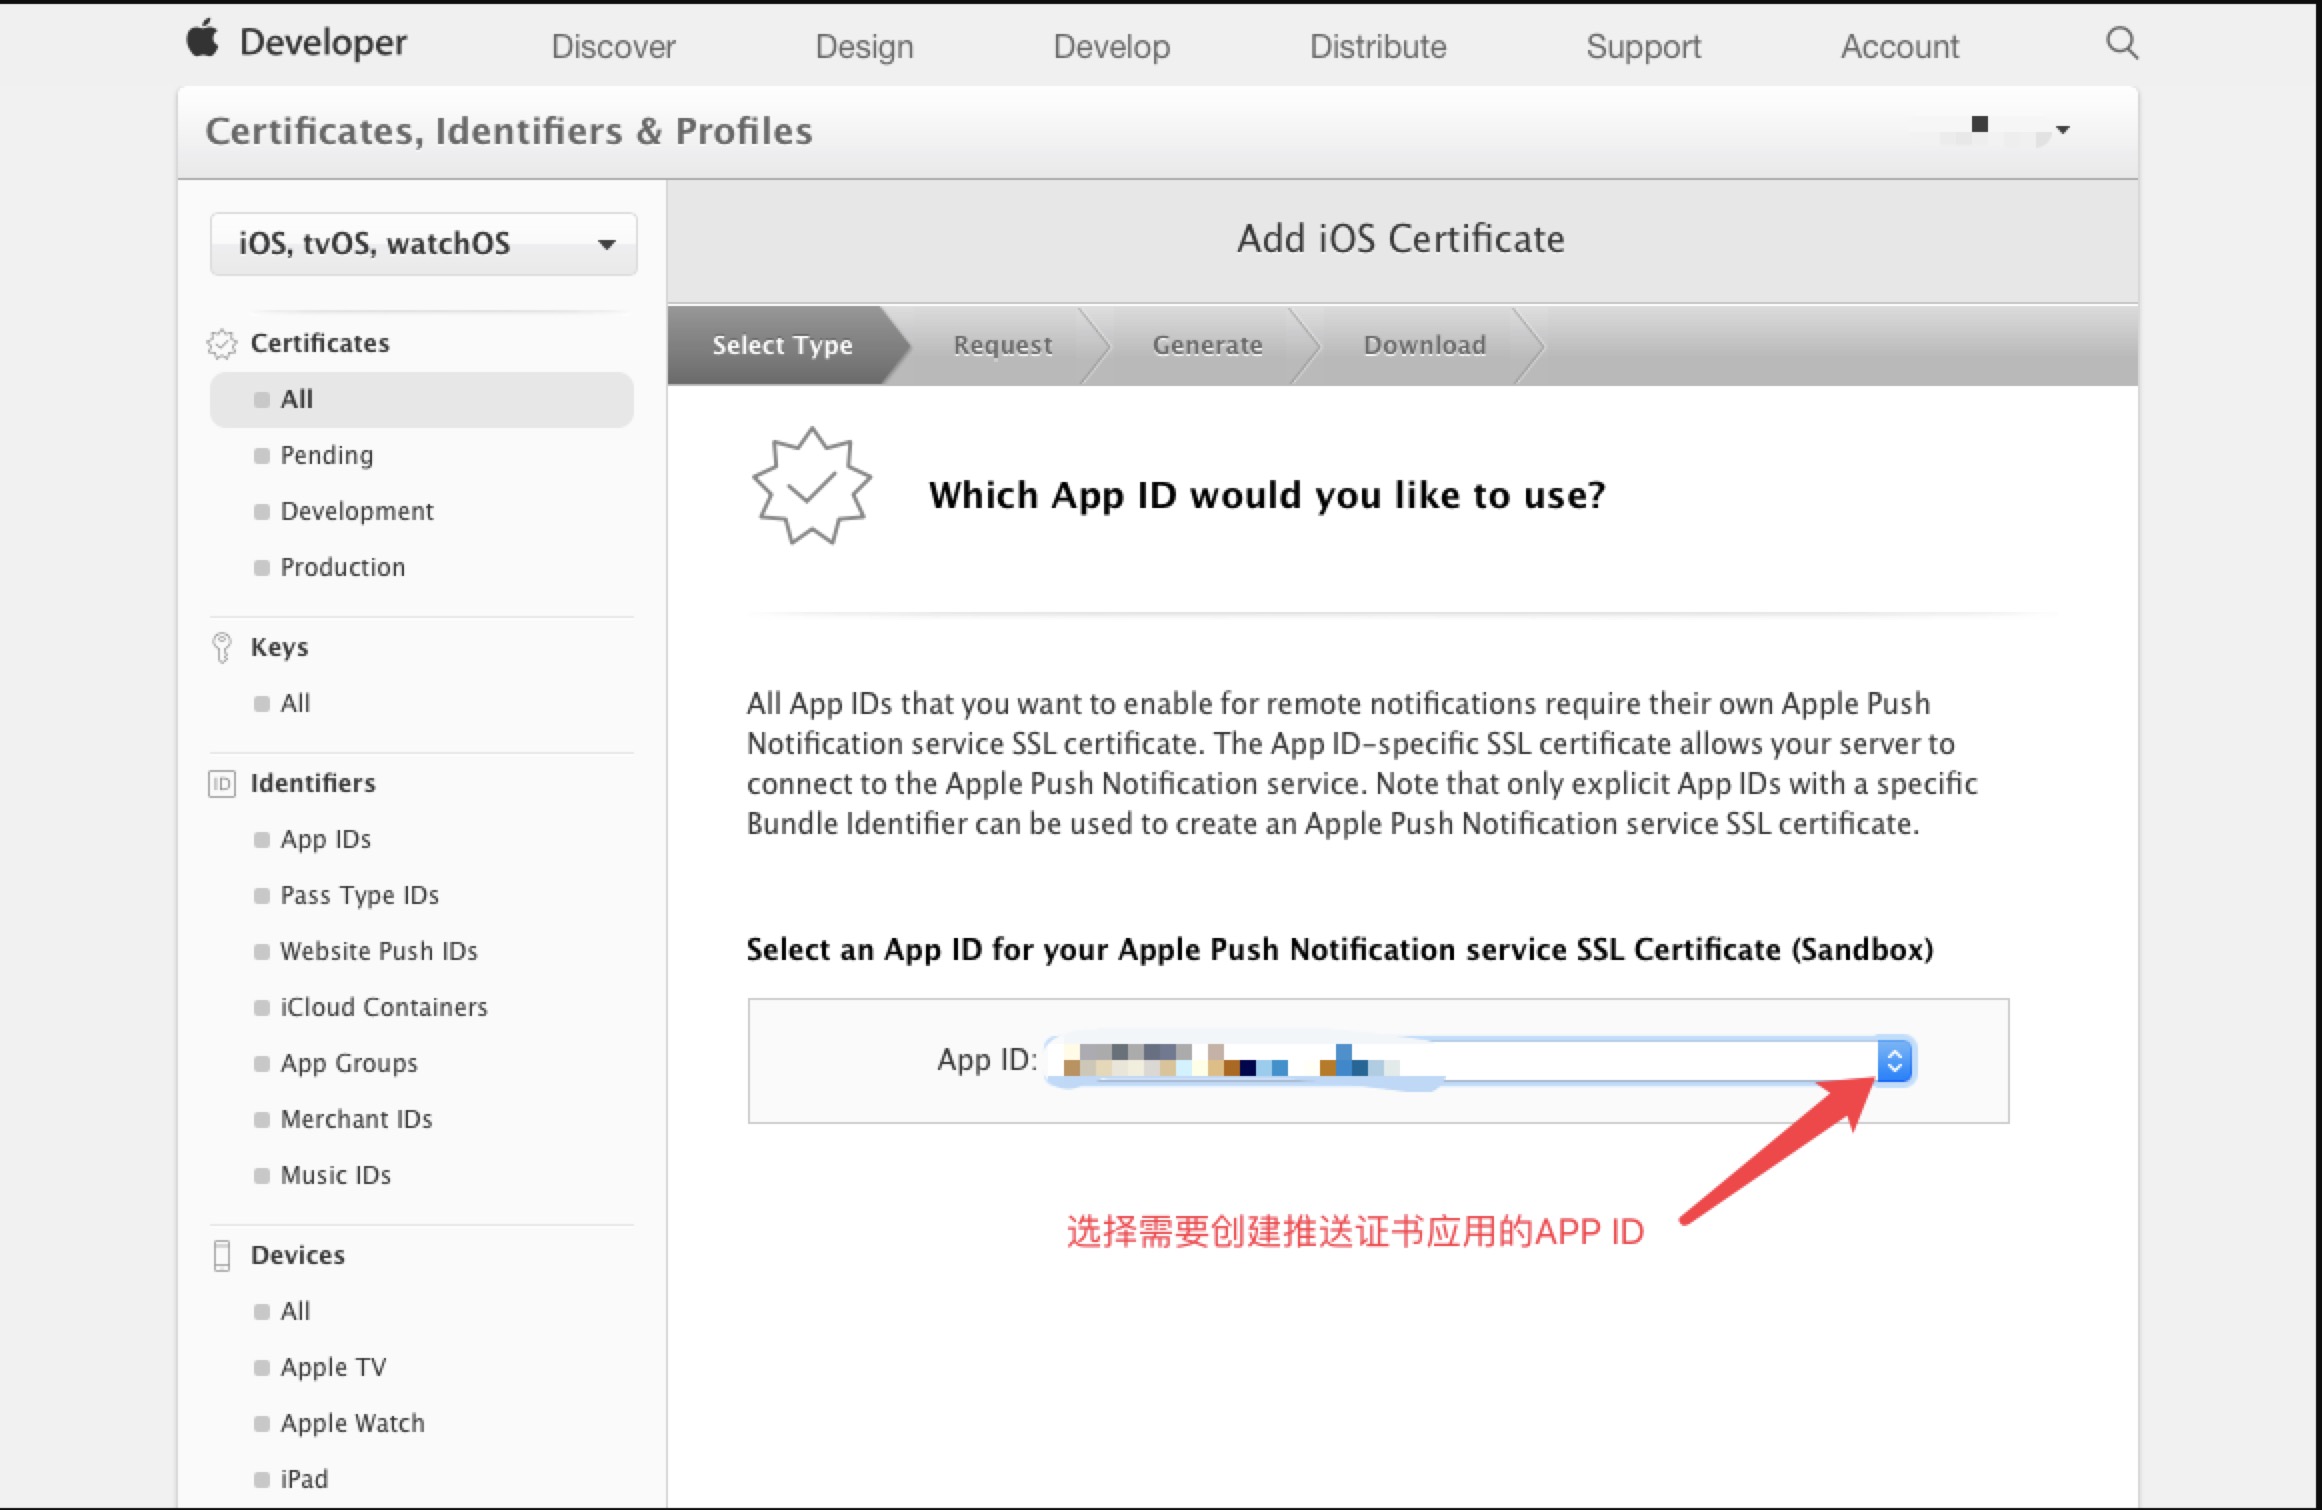Open the Design menu
The width and height of the screenshot is (2322, 1510).
864,46
